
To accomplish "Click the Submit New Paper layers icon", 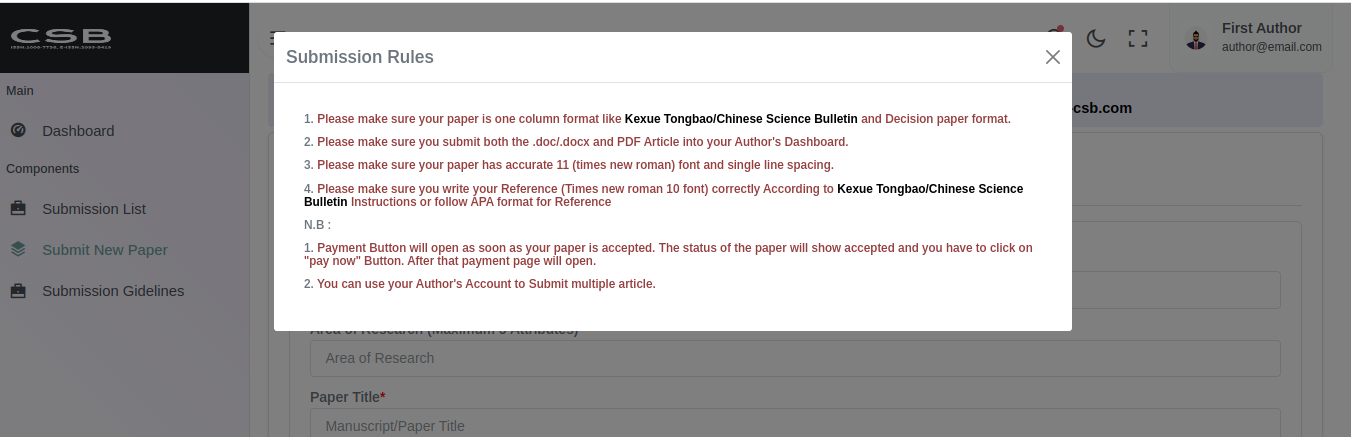I will point(18,250).
